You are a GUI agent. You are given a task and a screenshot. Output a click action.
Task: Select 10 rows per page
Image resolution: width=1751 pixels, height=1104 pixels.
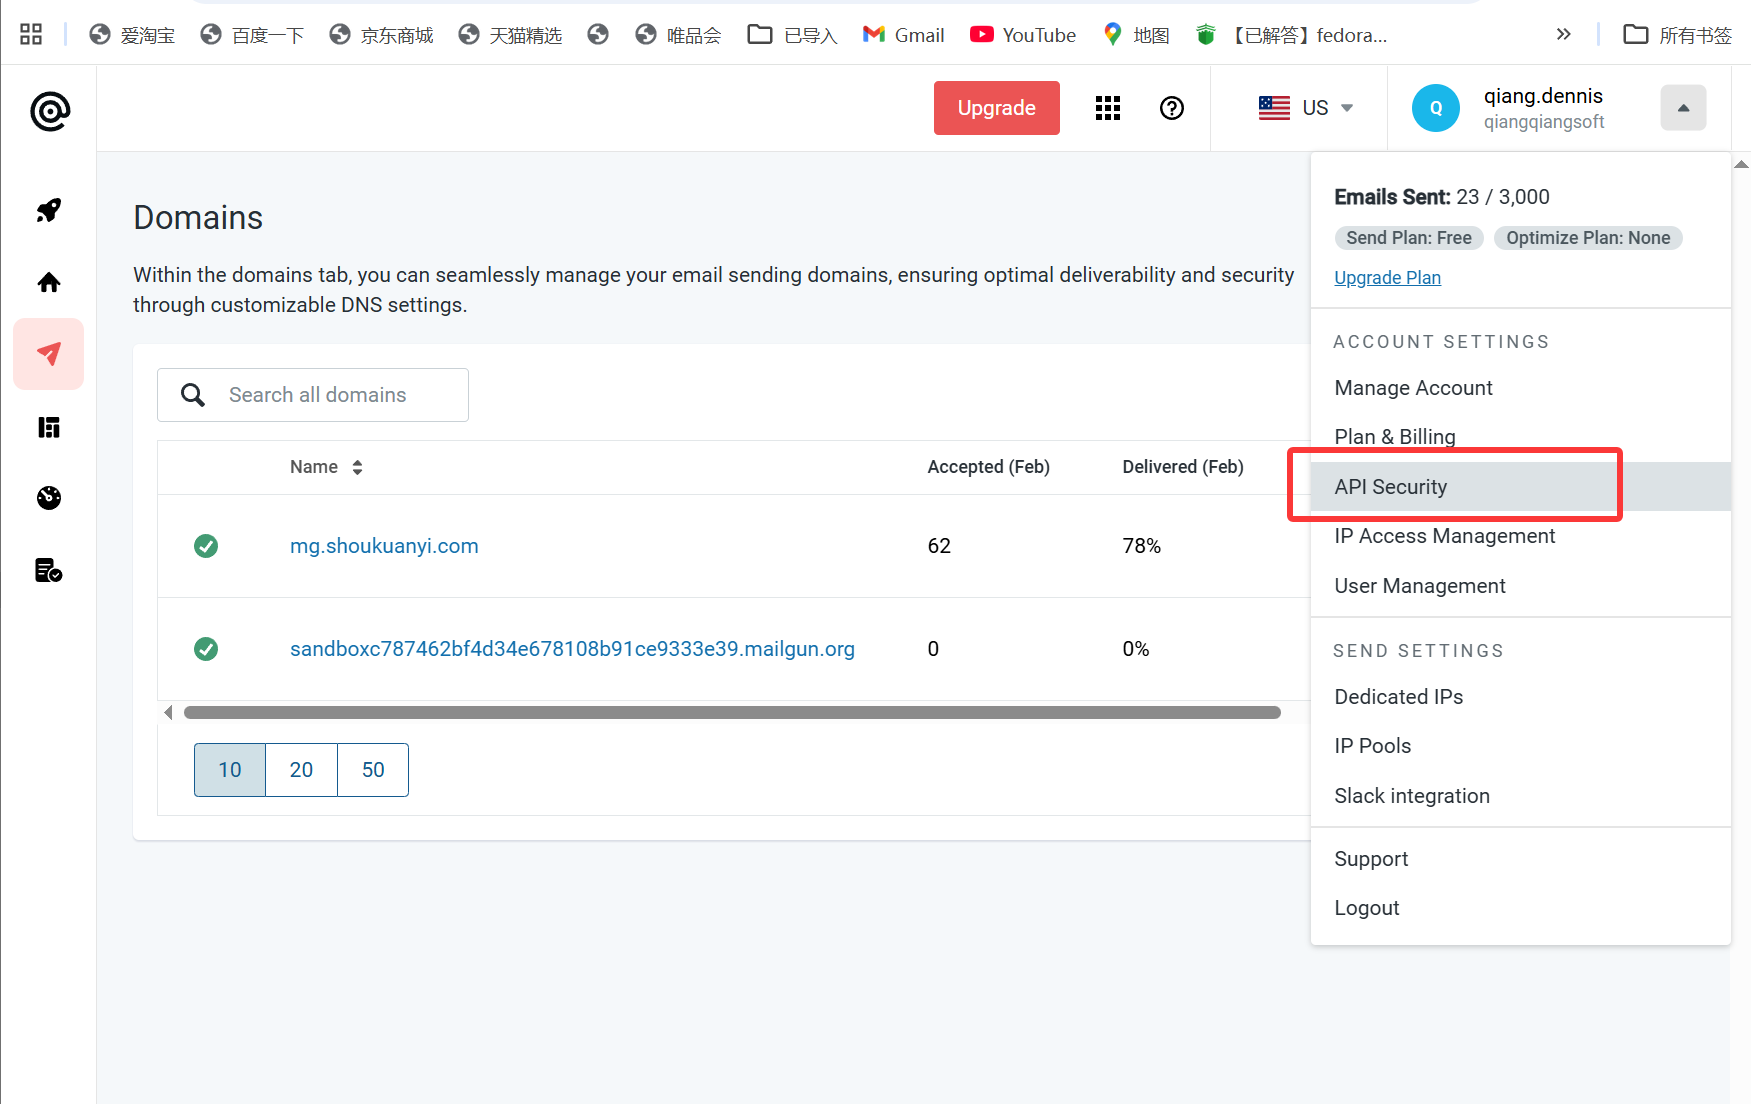click(x=230, y=770)
